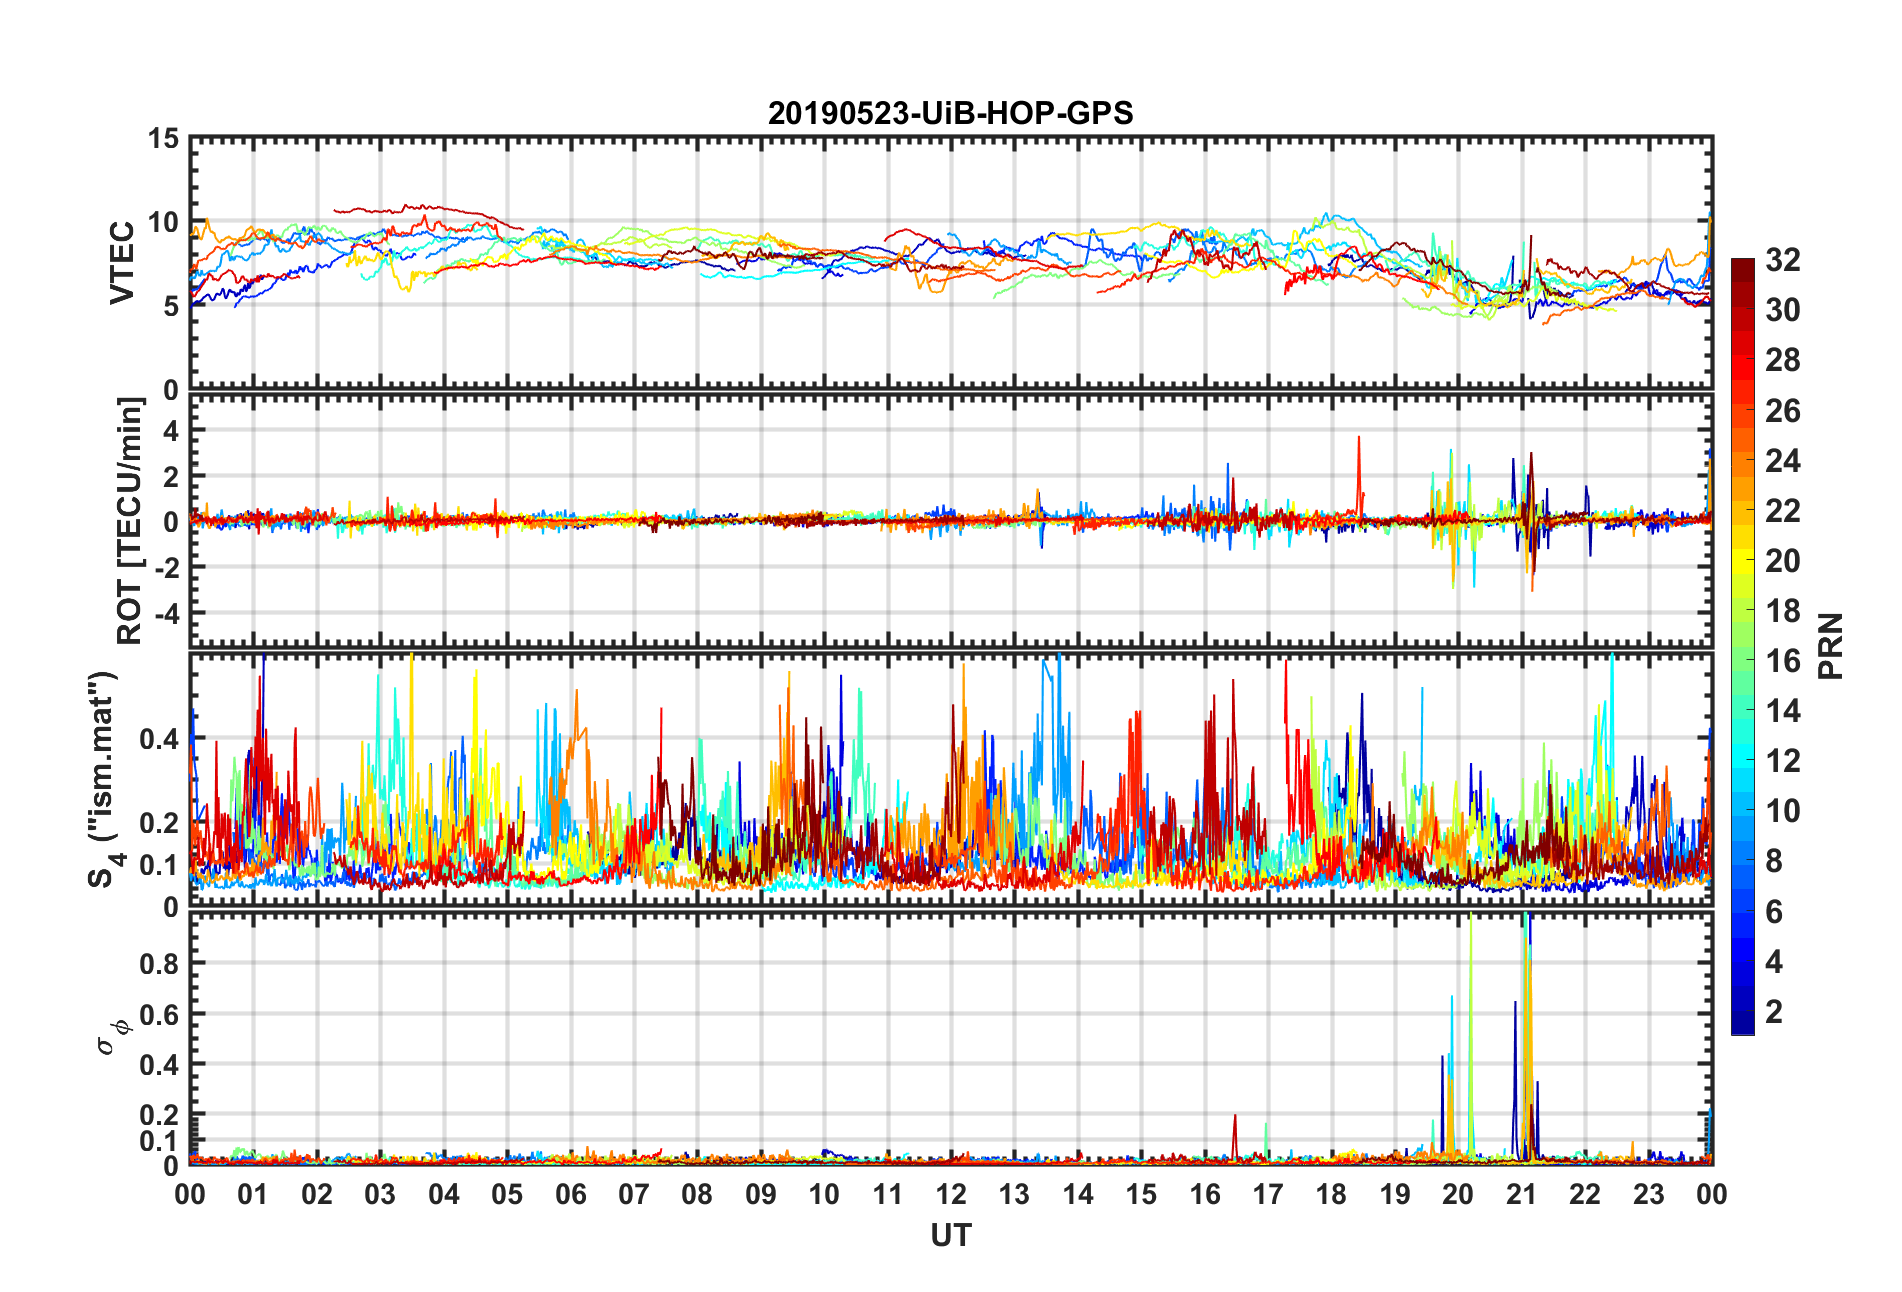The width and height of the screenshot is (1902, 1292).
Task: Select the "0.8" tick on sigma-phi axis
Action: point(160,964)
